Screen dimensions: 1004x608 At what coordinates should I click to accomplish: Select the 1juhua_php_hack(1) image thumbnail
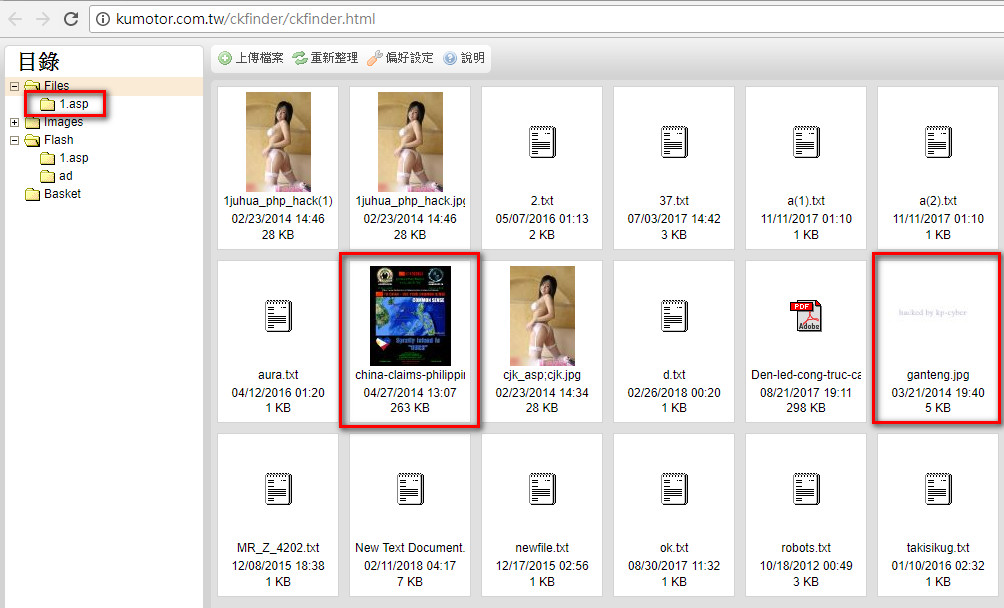click(x=279, y=141)
